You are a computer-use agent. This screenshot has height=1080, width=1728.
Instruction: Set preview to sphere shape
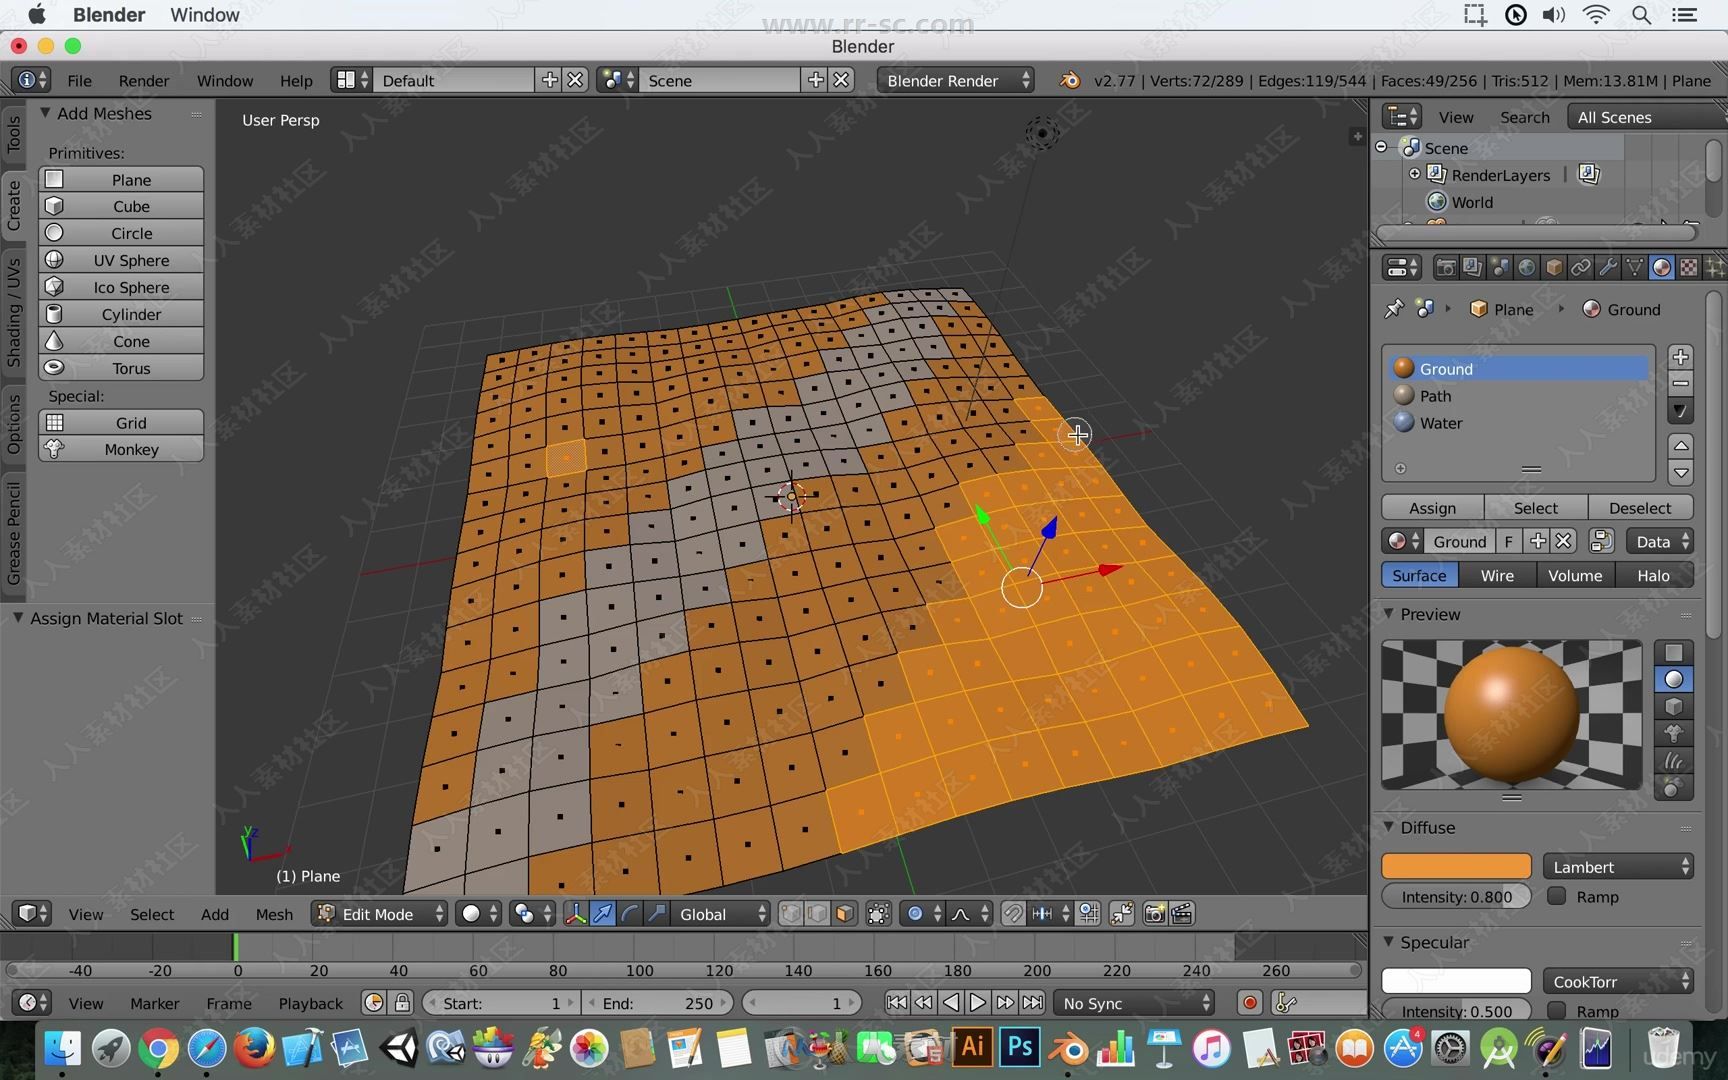click(1673, 680)
